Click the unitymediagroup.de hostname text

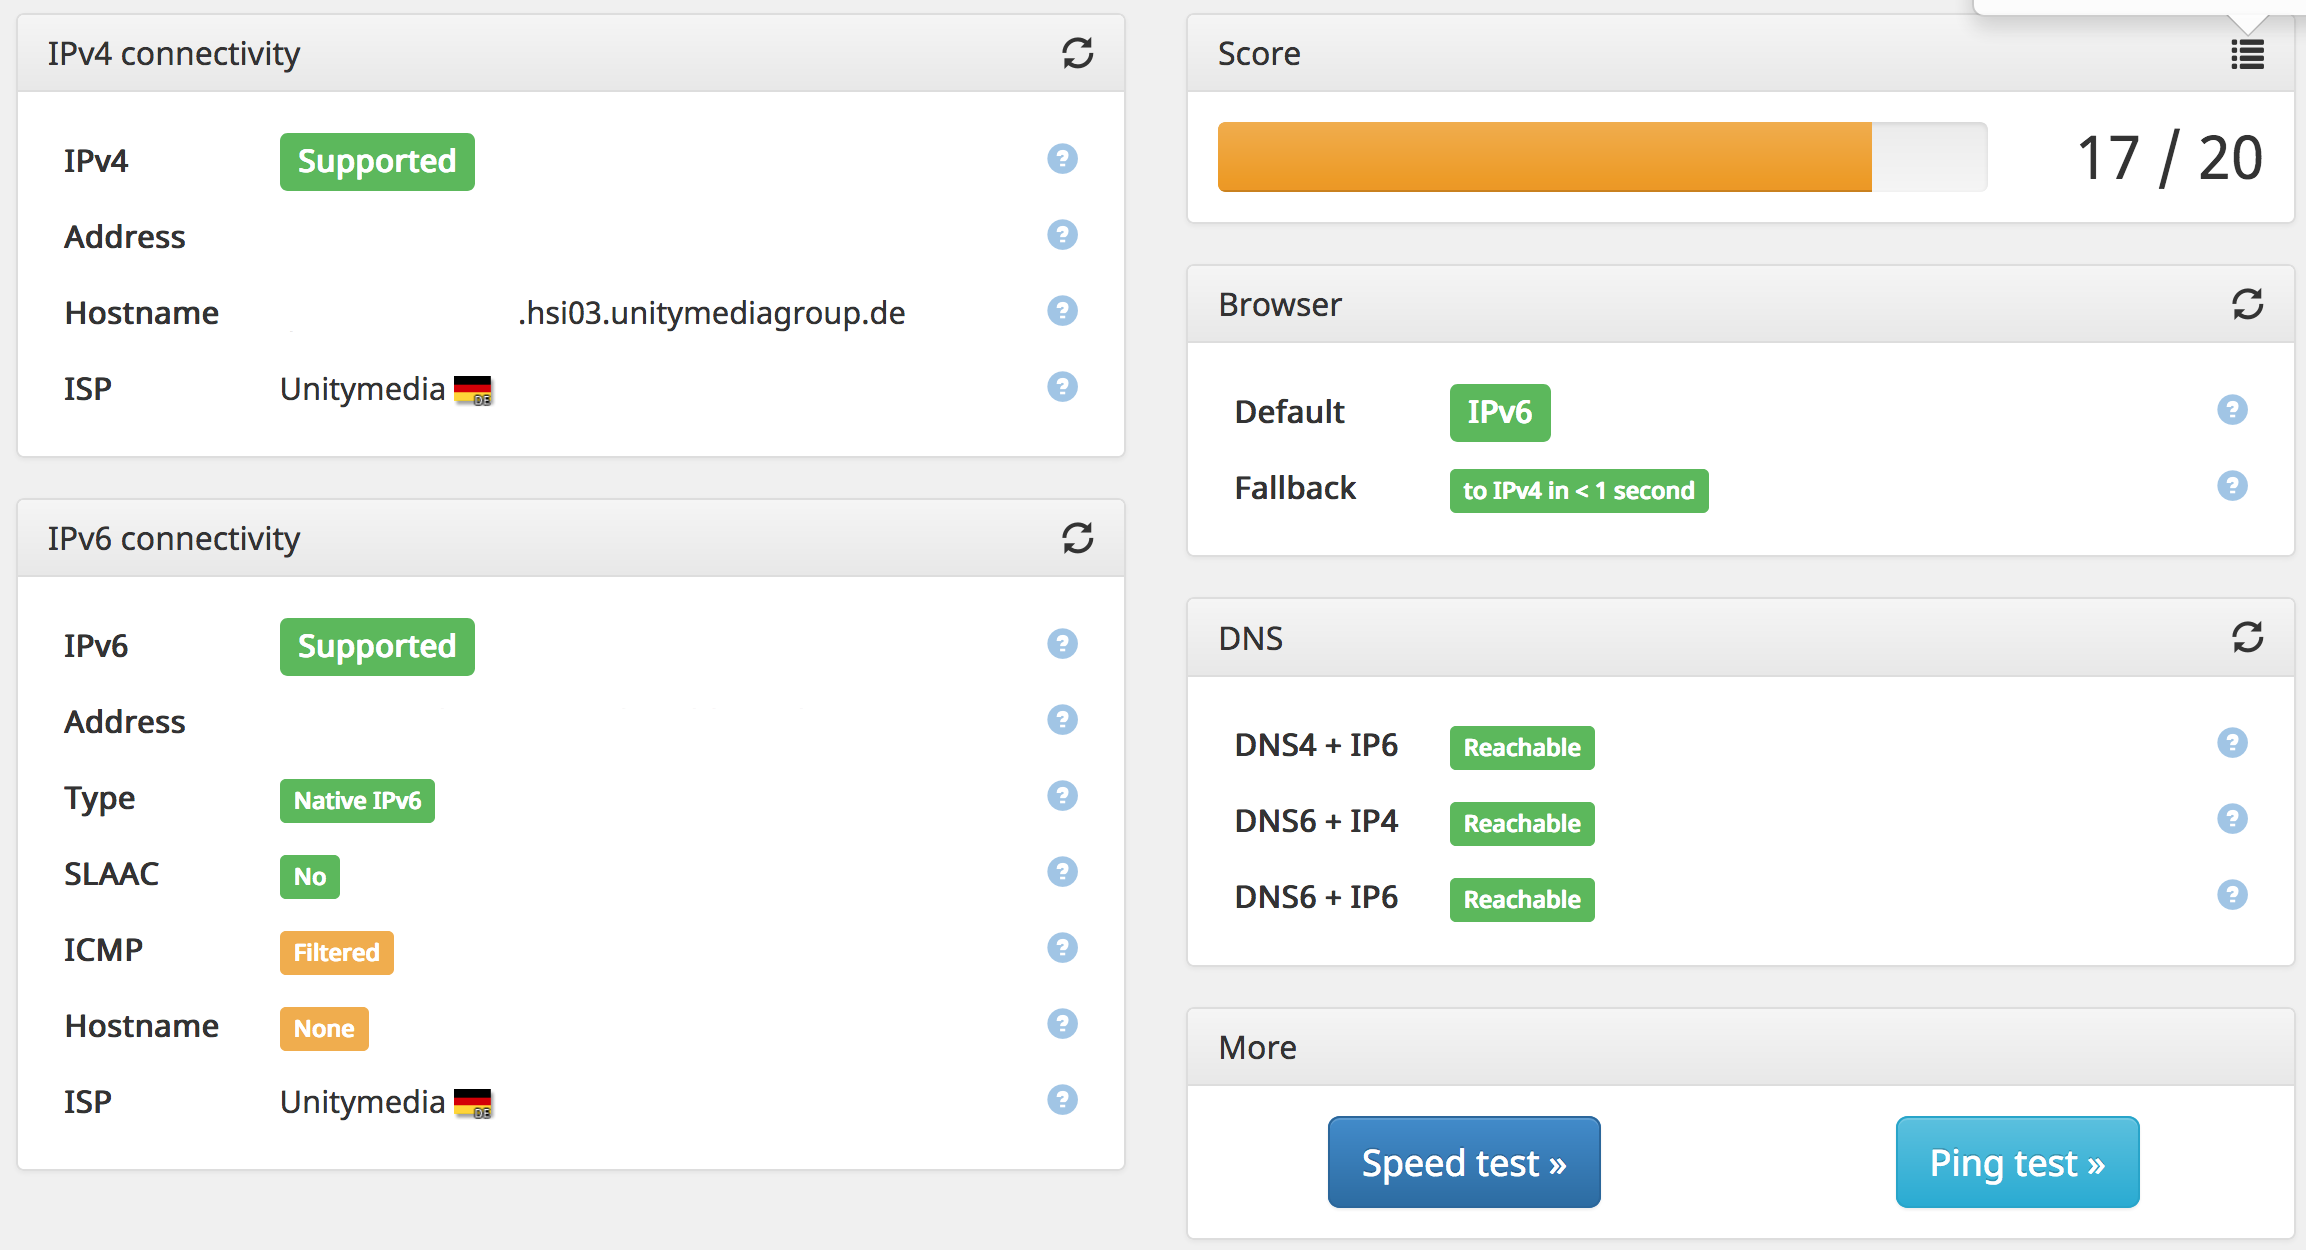(711, 313)
